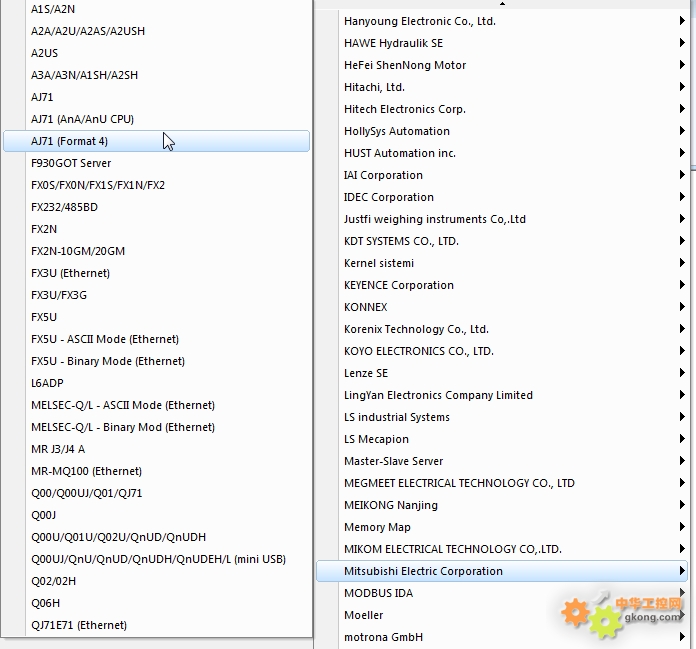This screenshot has height=649, width=696.
Task: Pick the Q06H entry
Action: coord(156,603)
